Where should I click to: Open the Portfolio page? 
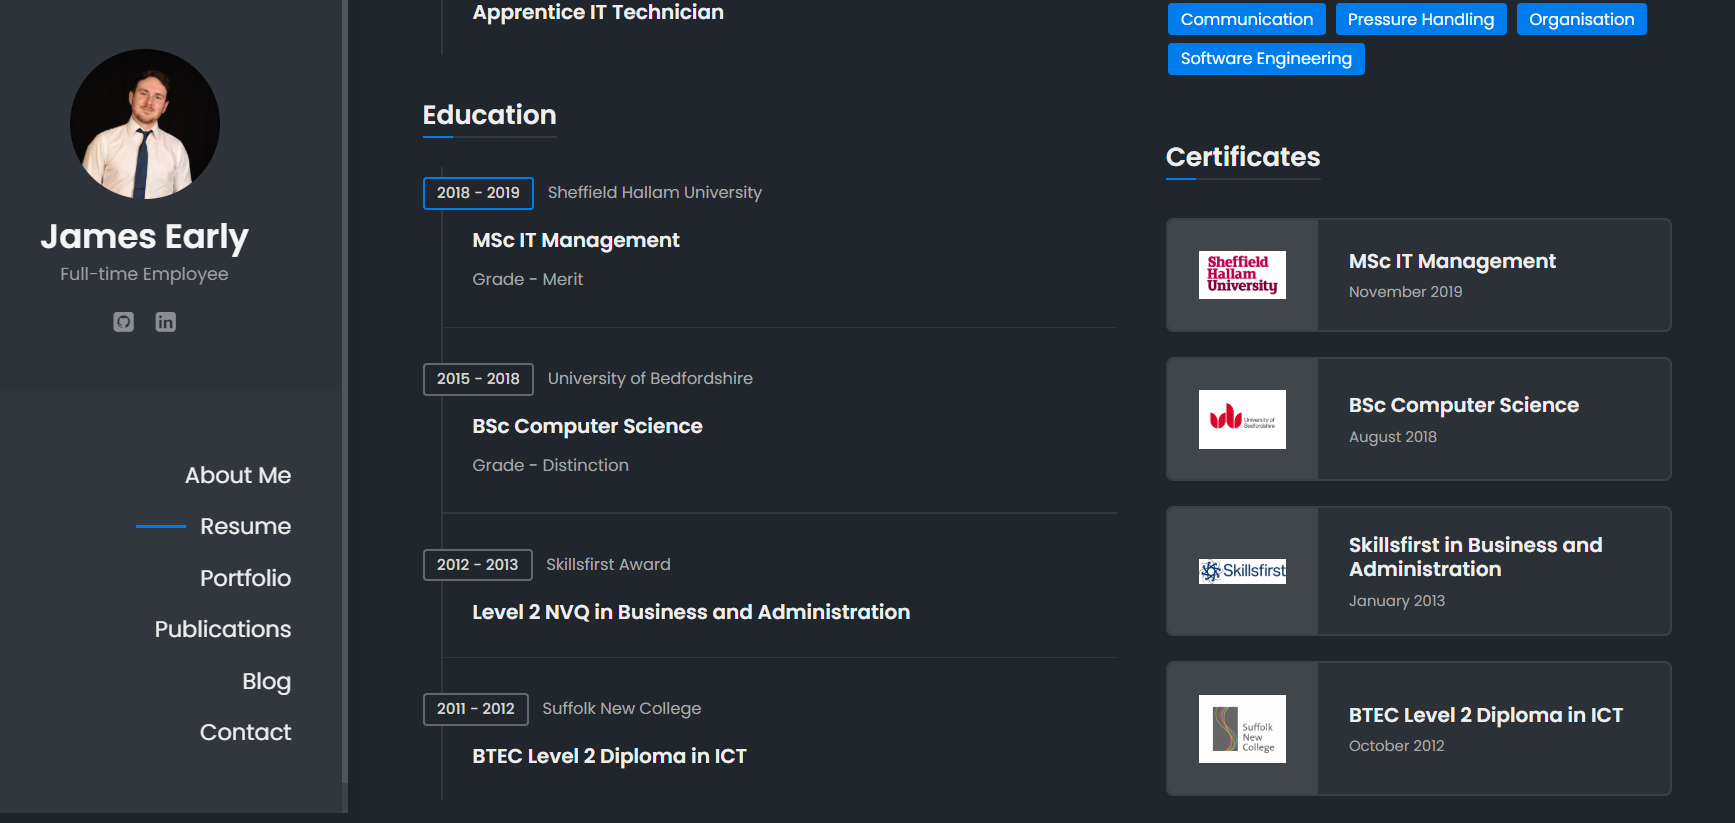[x=245, y=578]
